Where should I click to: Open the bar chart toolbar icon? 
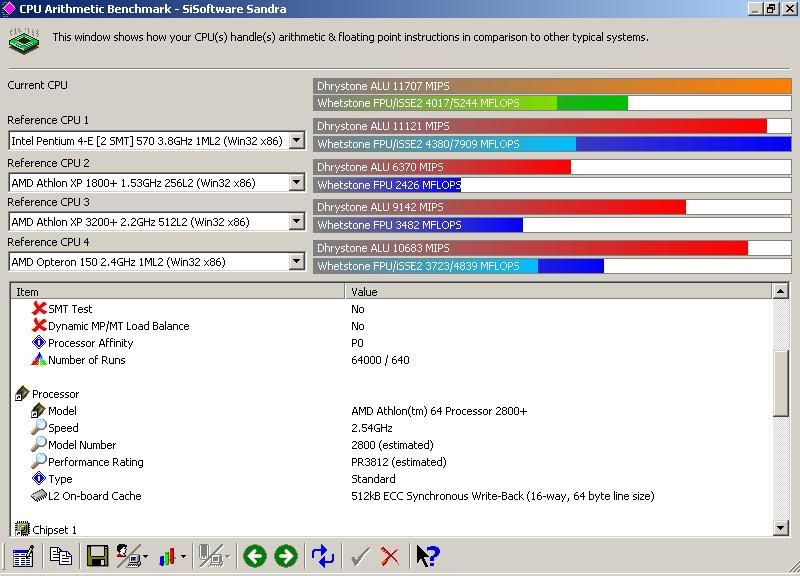tap(168, 557)
